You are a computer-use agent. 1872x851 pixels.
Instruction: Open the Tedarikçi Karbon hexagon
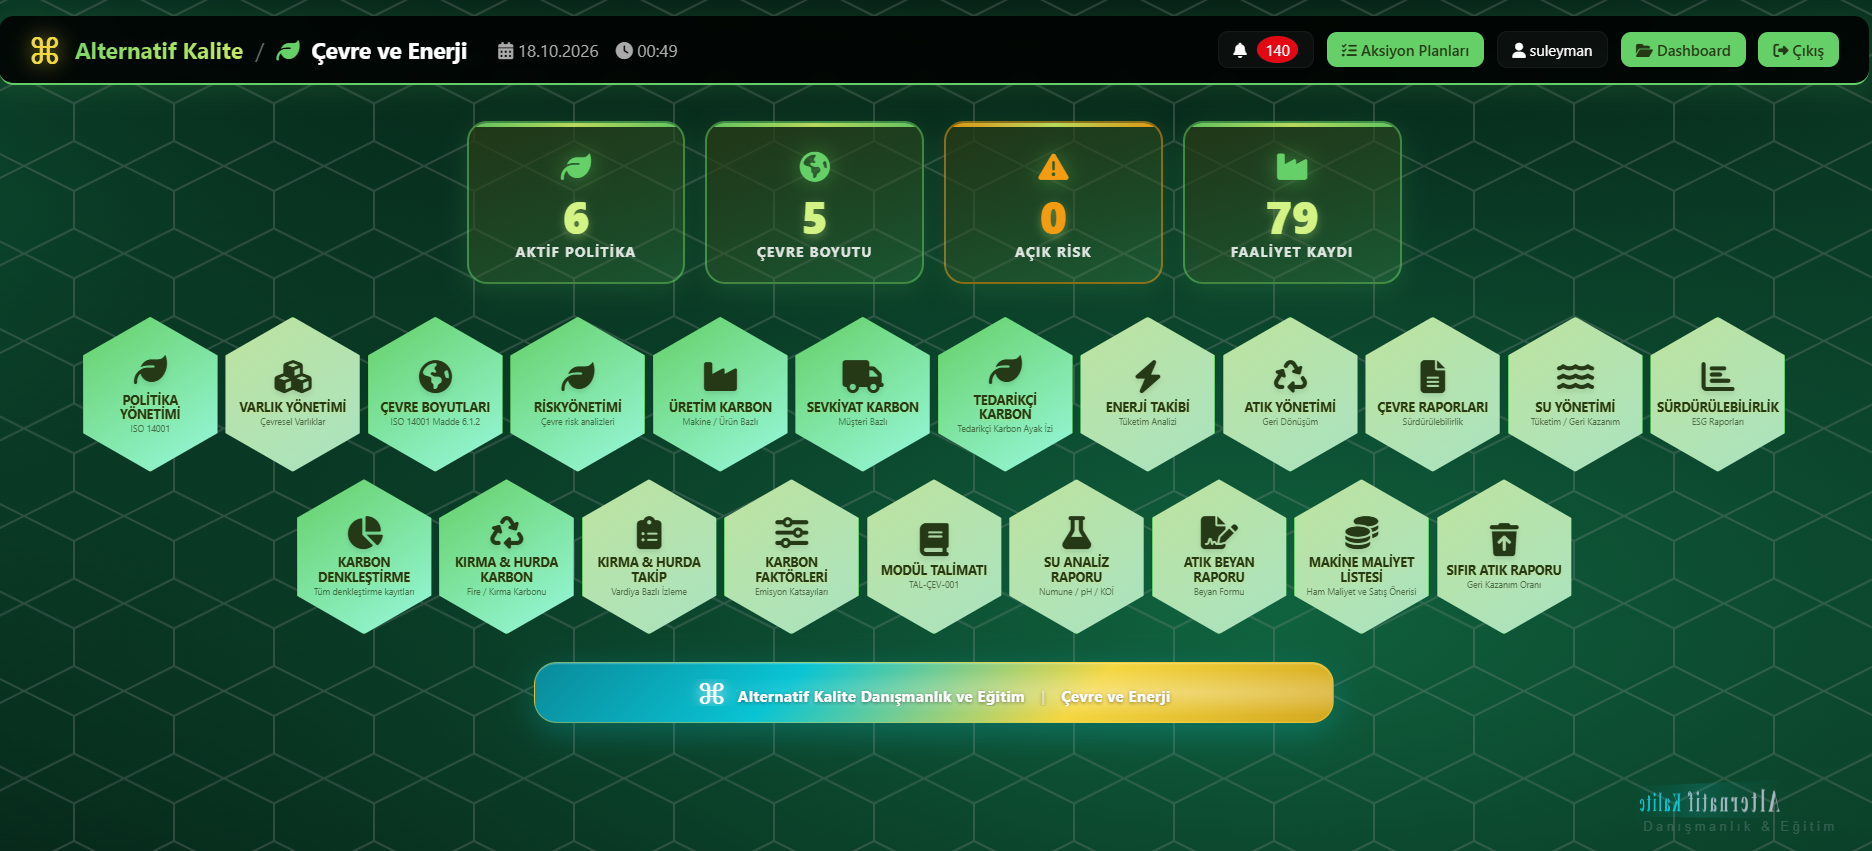pos(1005,394)
